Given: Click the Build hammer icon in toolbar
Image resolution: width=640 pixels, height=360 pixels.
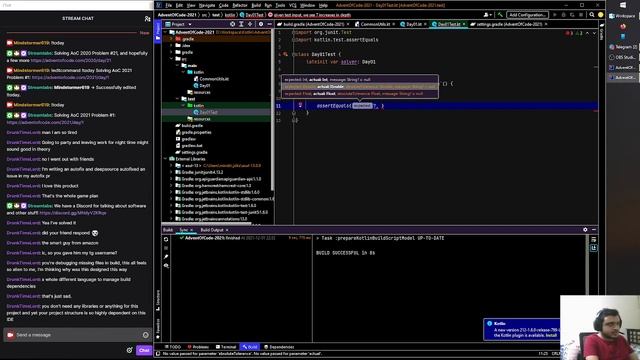Looking at the screenshot, I should (500, 15).
